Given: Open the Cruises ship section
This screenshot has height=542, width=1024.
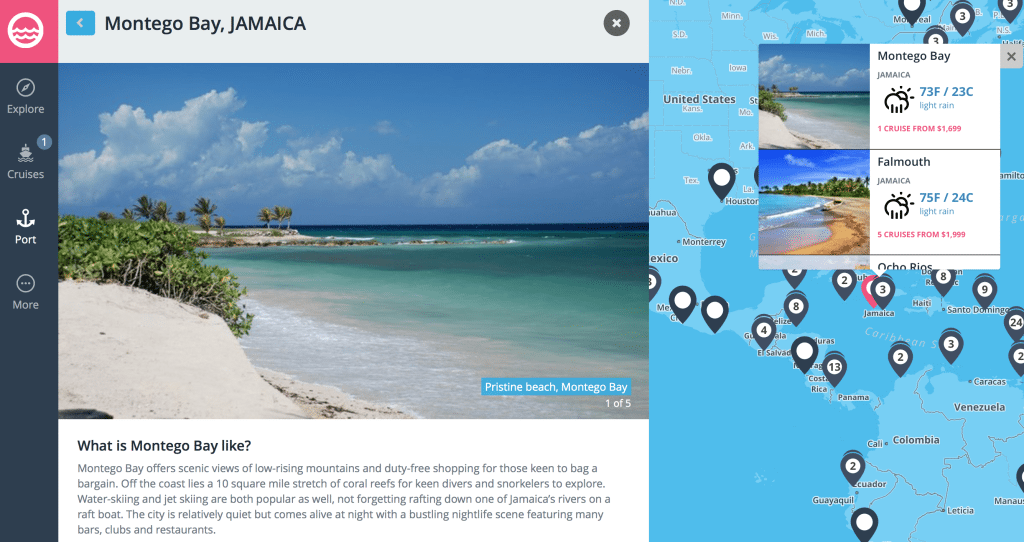Looking at the screenshot, I should (25, 161).
